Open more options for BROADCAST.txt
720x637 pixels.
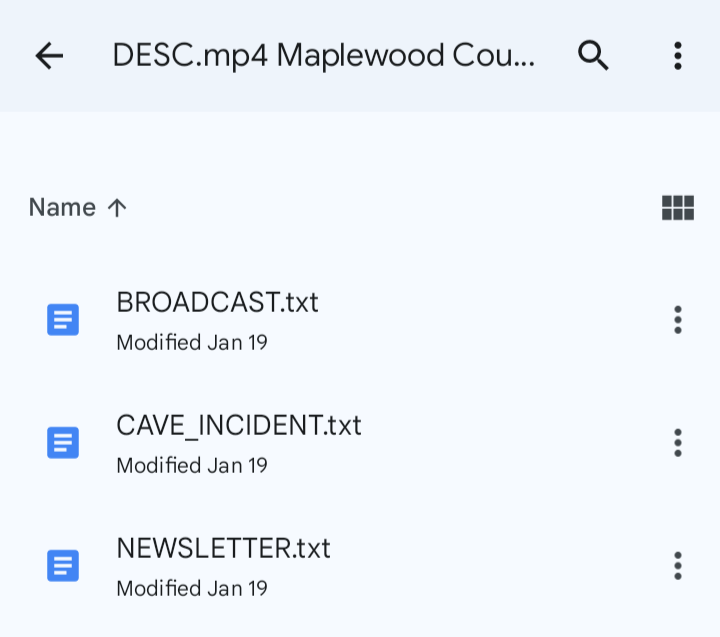click(x=678, y=320)
